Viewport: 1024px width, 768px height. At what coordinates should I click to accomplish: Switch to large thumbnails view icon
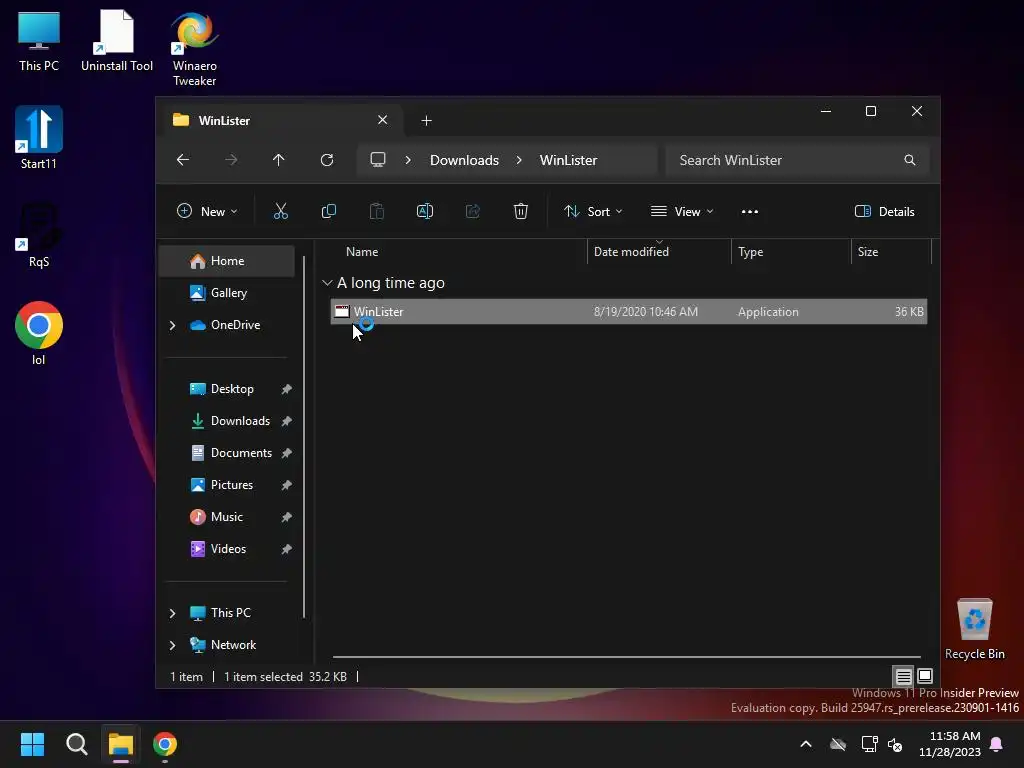pyautogui.click(x=925, y=676)
